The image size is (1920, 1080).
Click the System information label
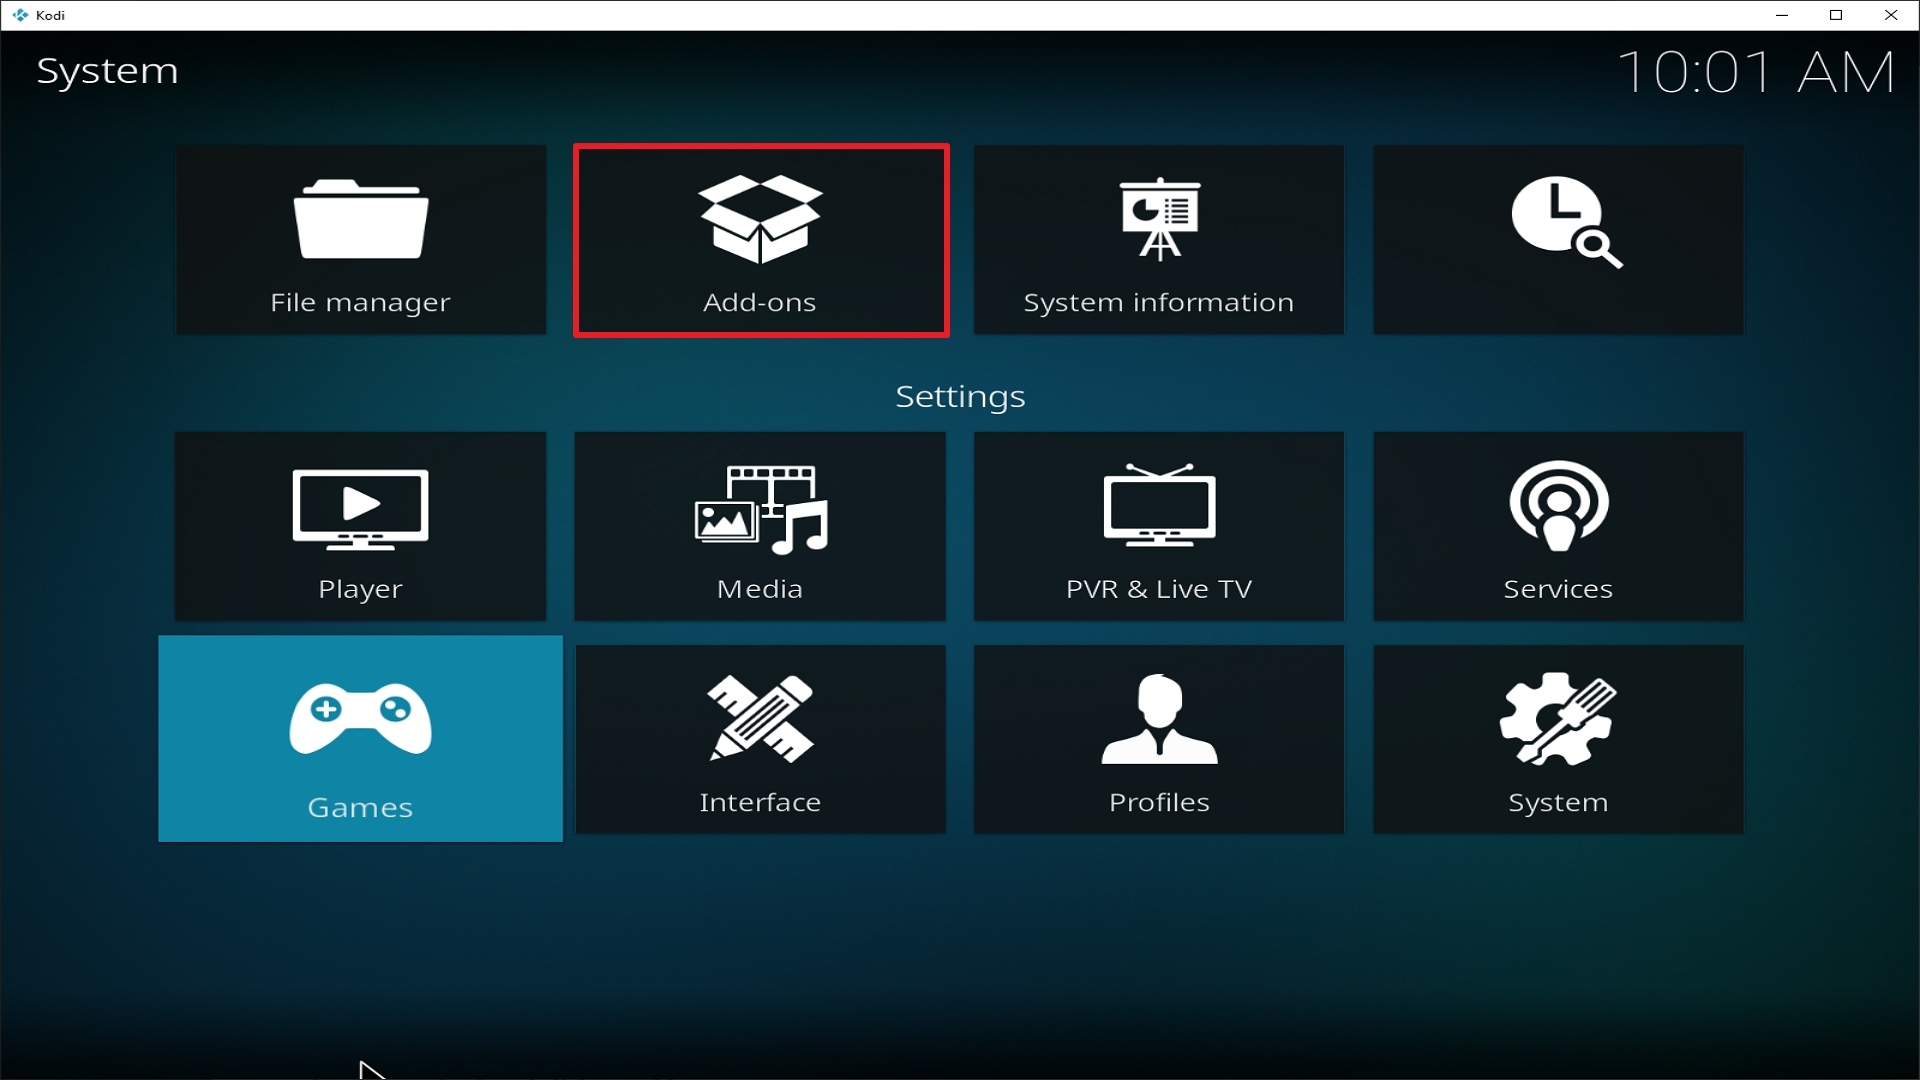pyautogui.click(x=1159, y=303)
